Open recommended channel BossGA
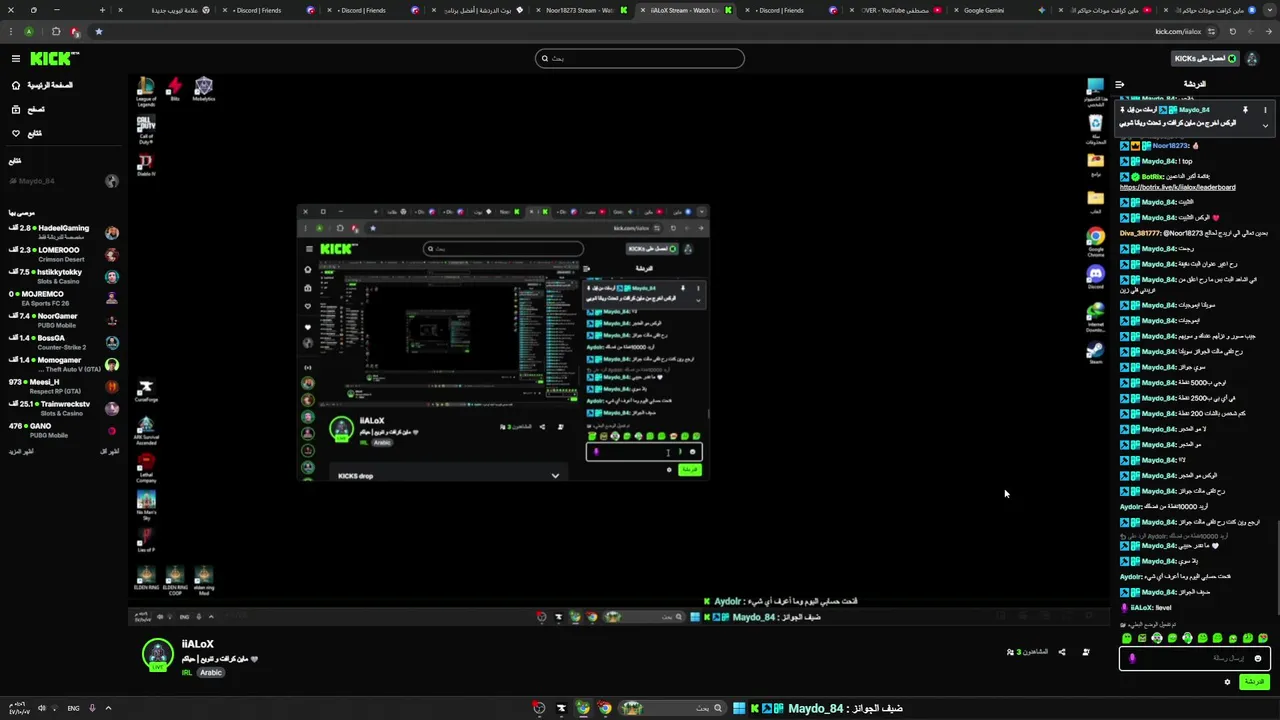Image resolution: width=1280 pixels, height=720 pixels. coord(63,342)
